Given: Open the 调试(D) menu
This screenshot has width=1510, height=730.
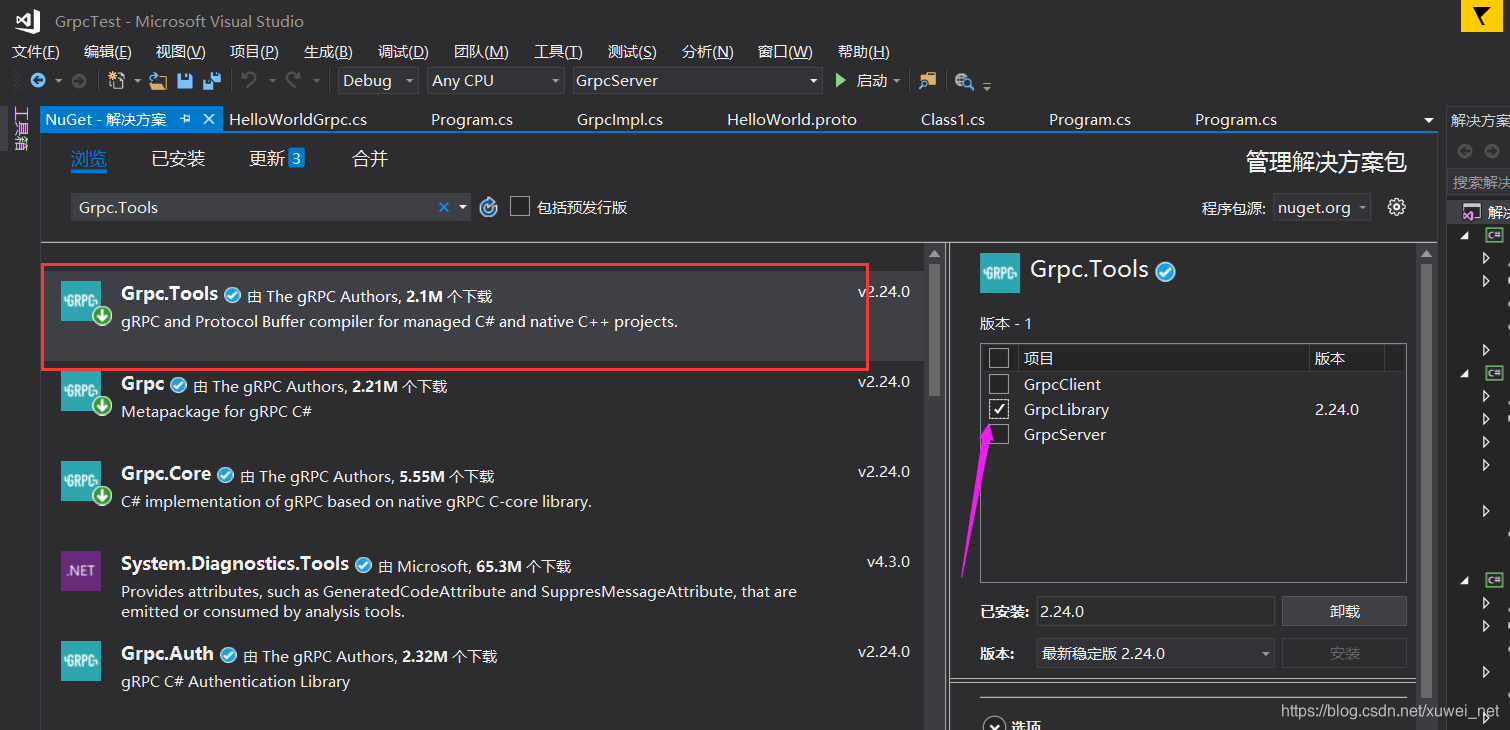Looking at the screenshot, I should point(403,51).
